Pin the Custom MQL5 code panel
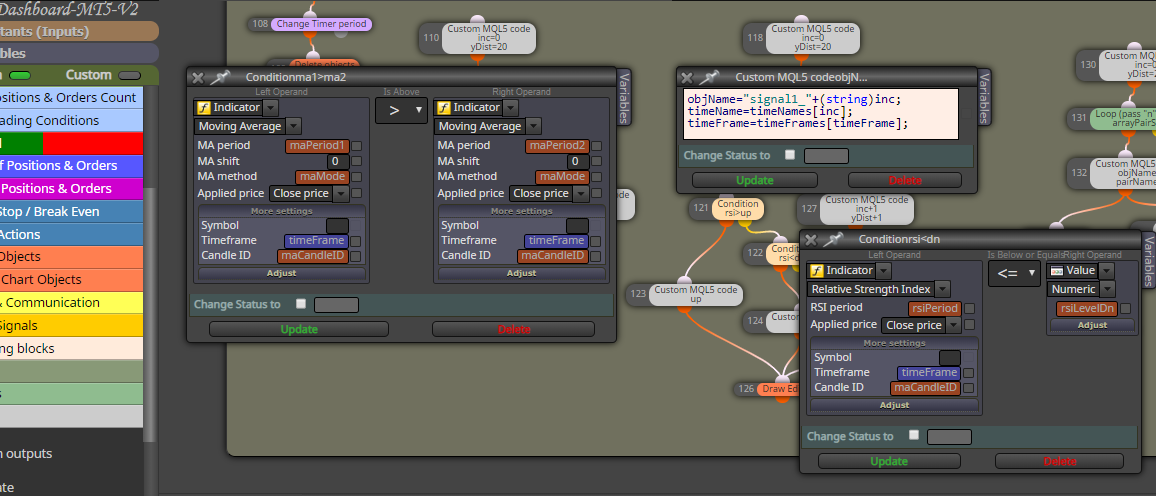Image resolution: width=1156 pixels, height=496 pixels. point(708,77)
